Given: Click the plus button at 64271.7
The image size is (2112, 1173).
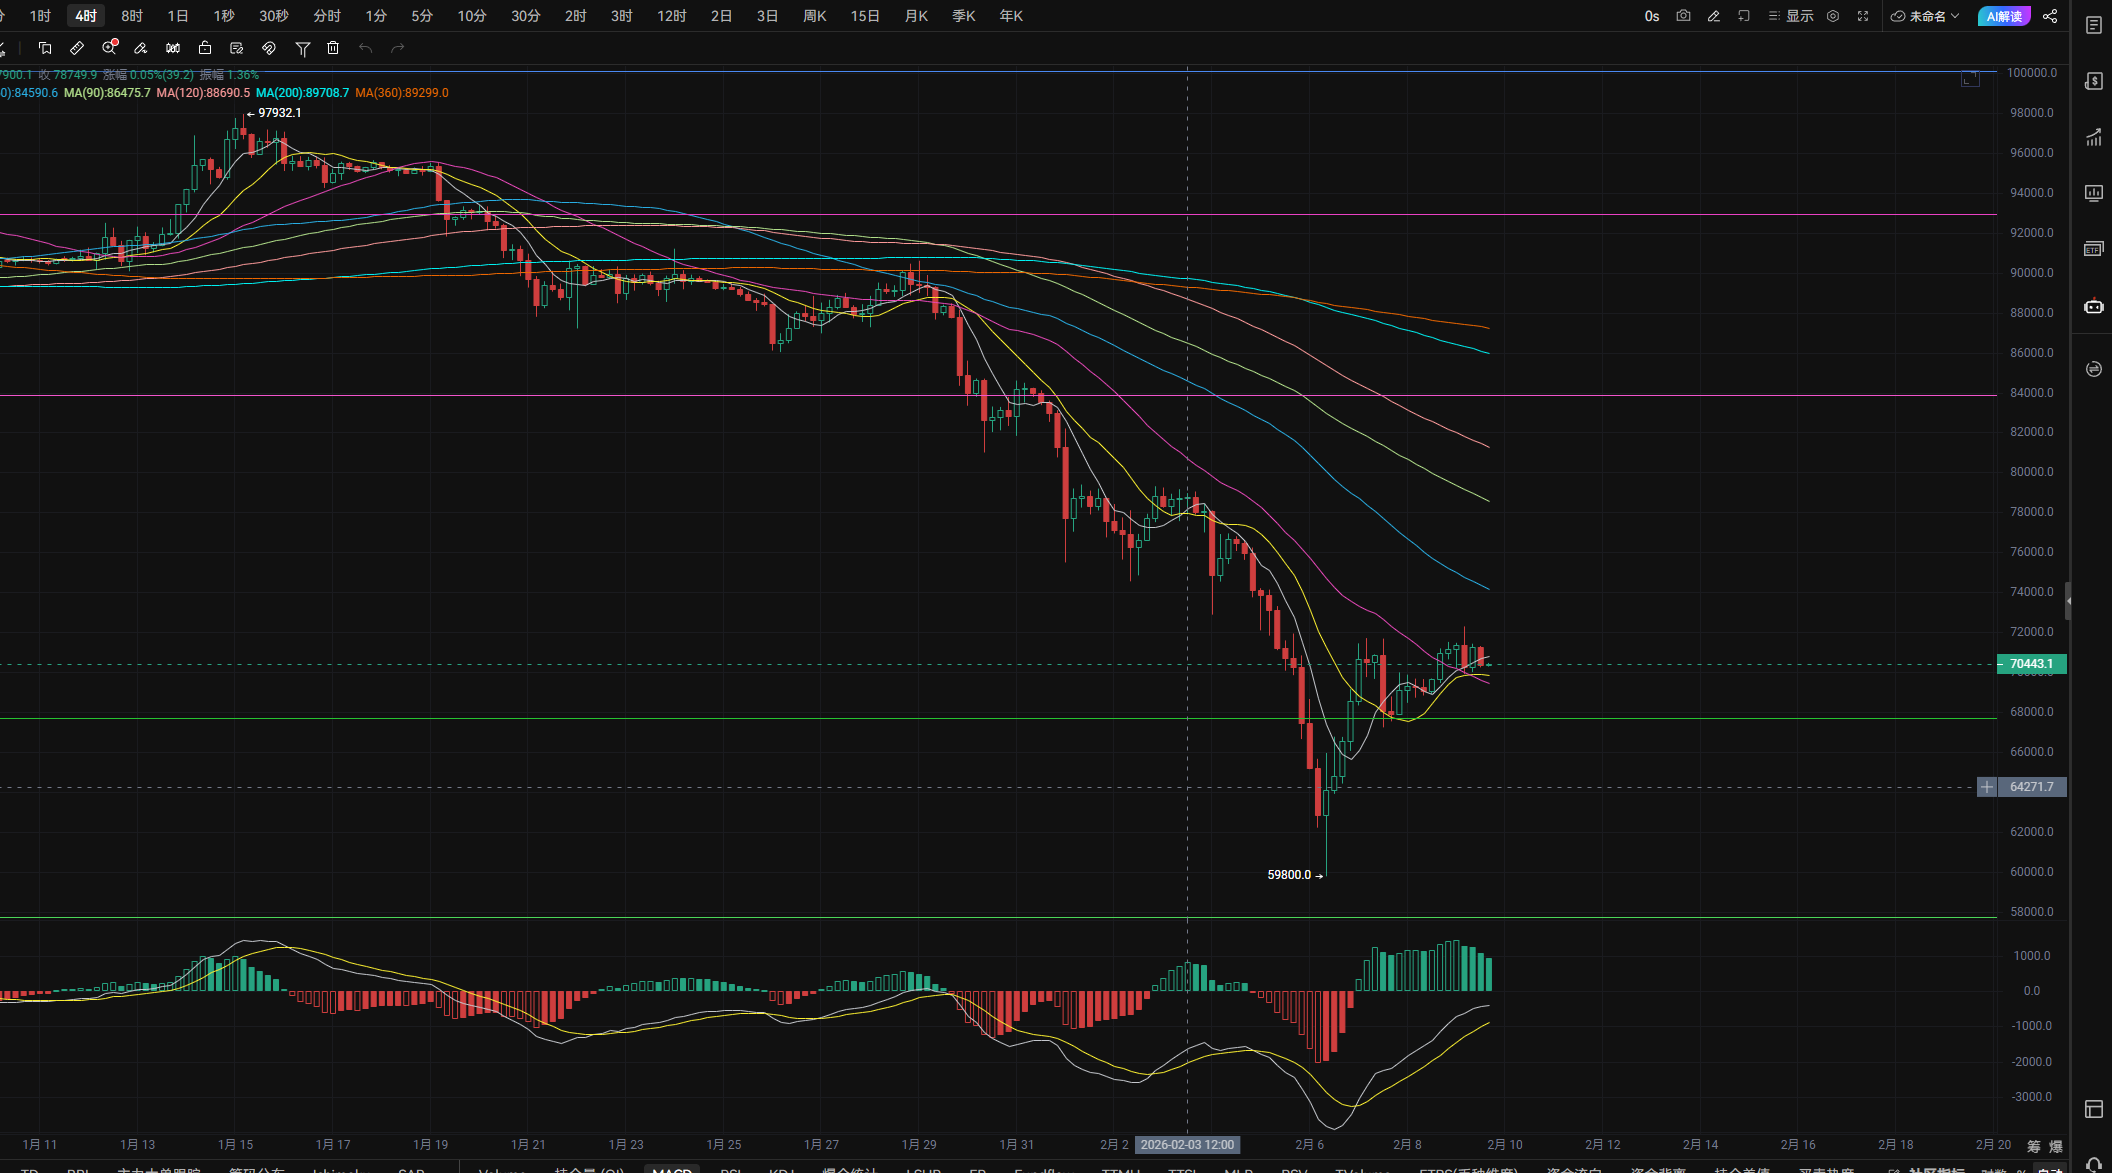Looking at the screenshot, I should coord(1986,787).
